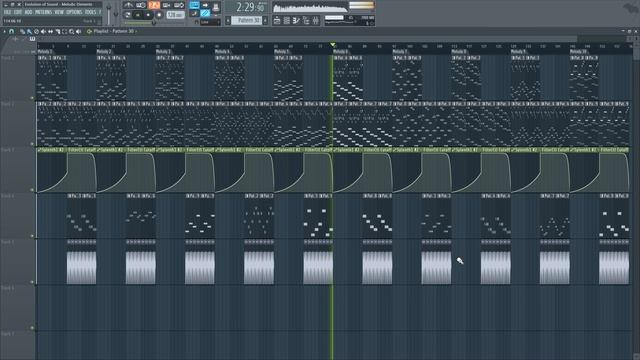The image size is (640, 360).
Task: Select the playlist Paint brush tool
Action: (x=29, y=31)
